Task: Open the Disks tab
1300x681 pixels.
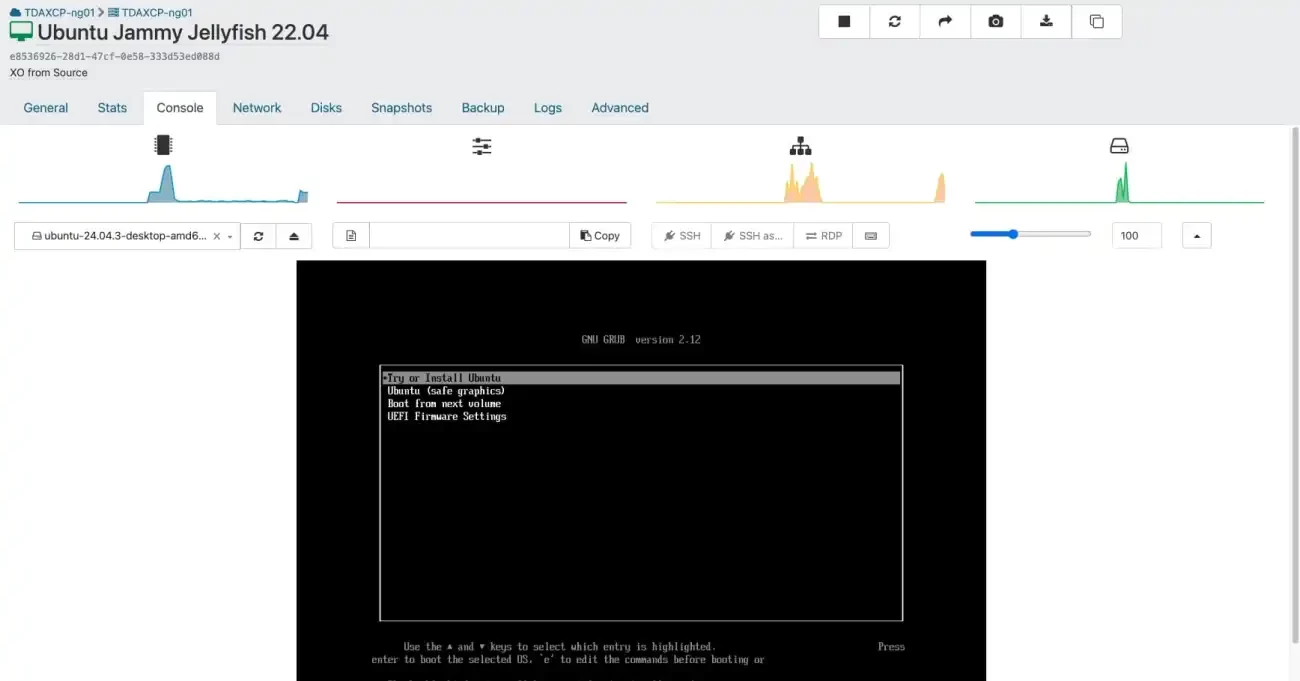Action: 326,108
